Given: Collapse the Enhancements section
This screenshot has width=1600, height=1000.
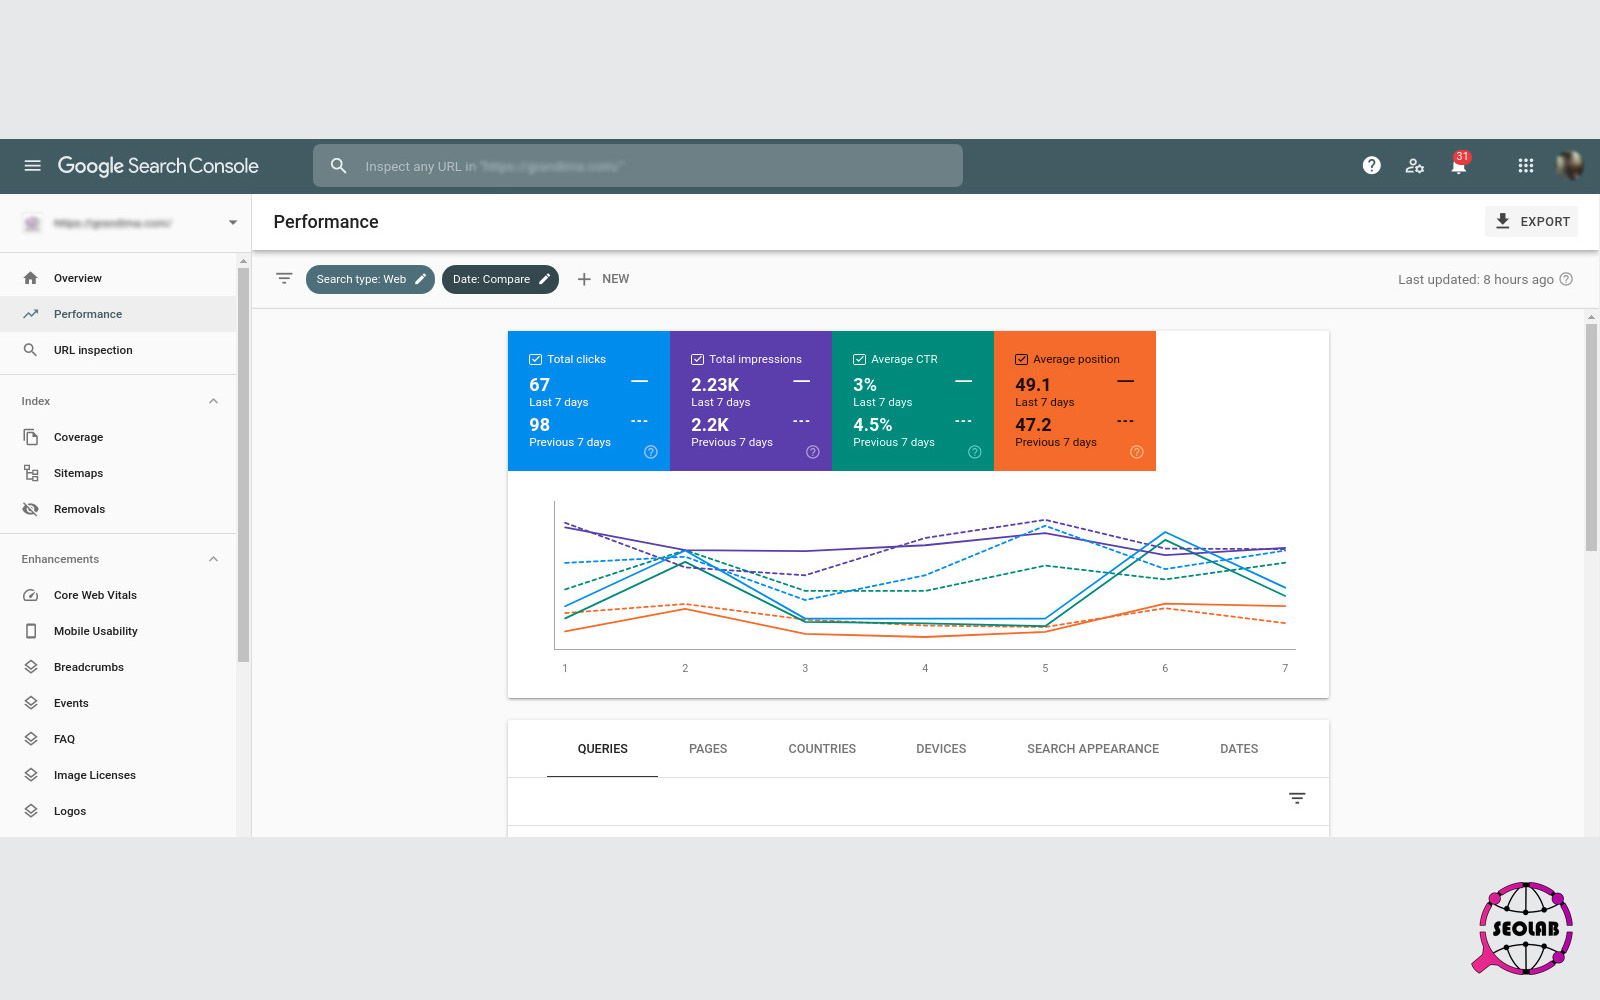Looking at the screenshot, I should 213,559.
